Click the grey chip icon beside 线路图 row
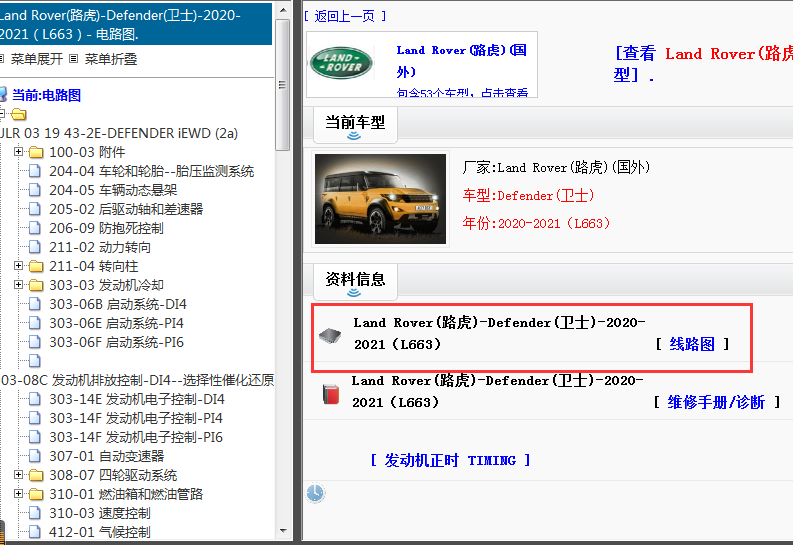 330,335
